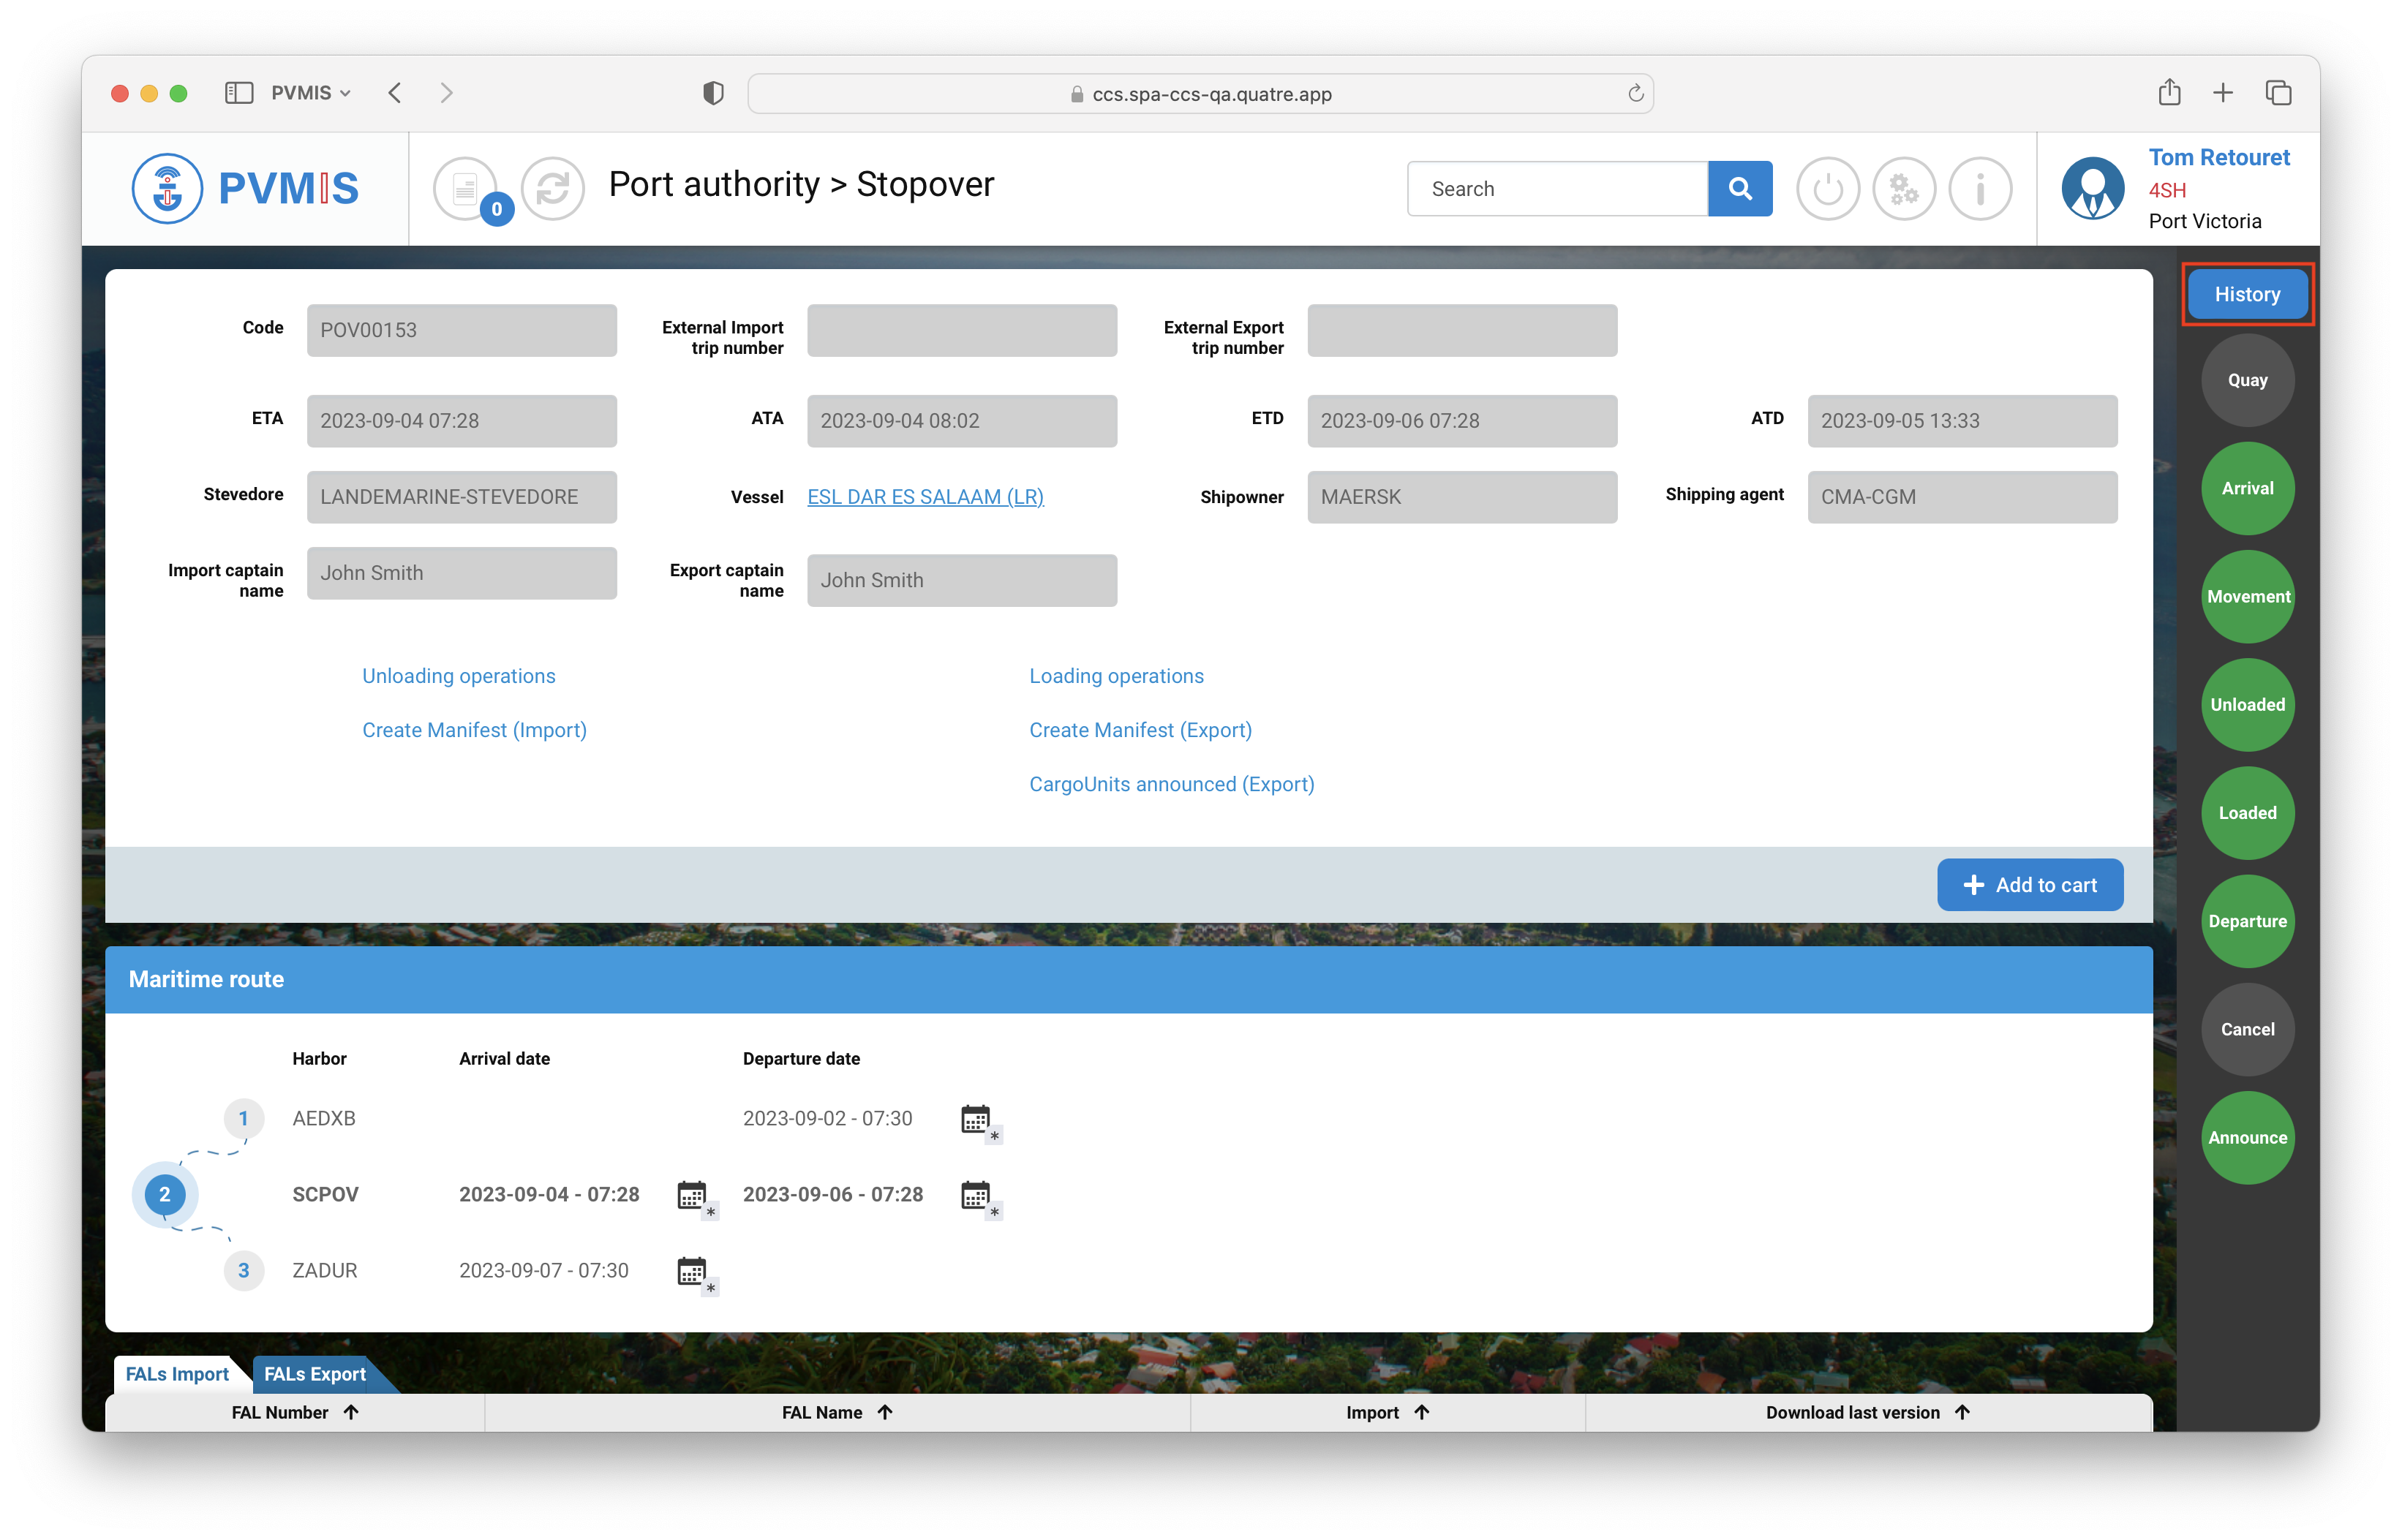Click the info circle icon

(1979, 188)
